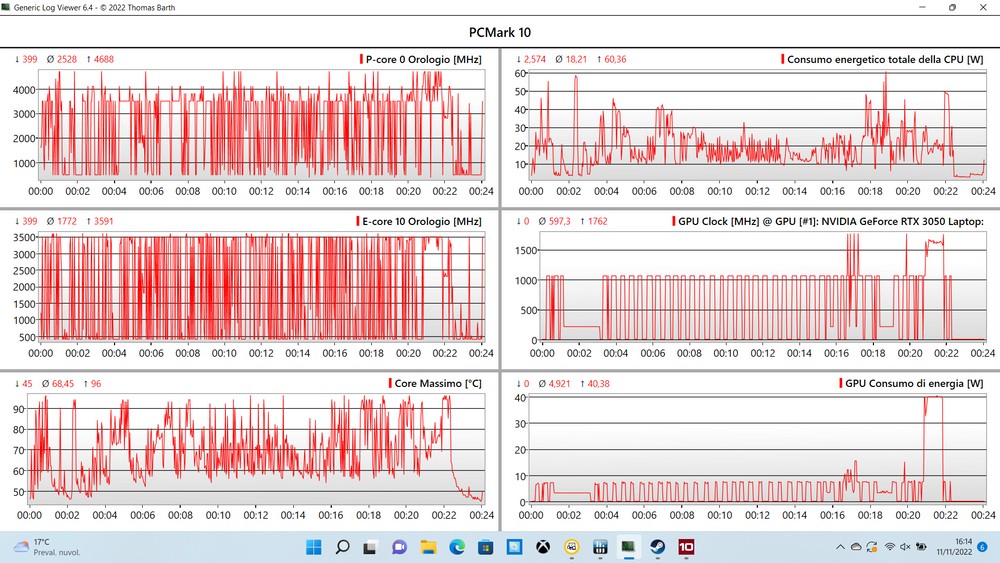Open taskbar Search magnifier
The height and width of the screenshot is (563, 1000).
(342, 547)
